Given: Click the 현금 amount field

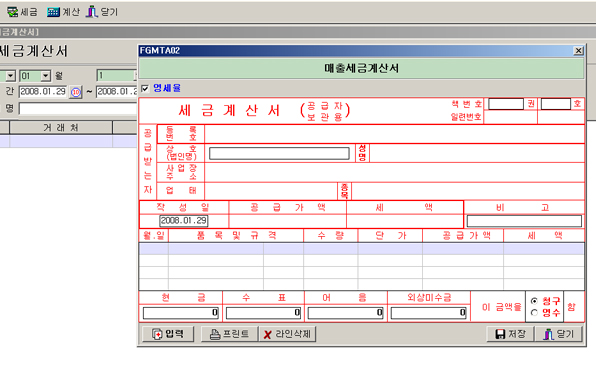Looking at the screenshot, I should (x=181, y=313).
